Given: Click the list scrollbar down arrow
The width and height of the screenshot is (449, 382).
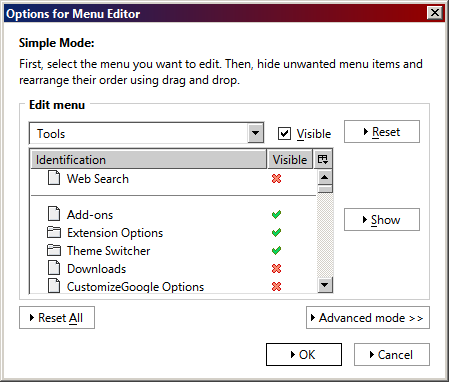Looking at the screenshot, I should (x=325, y=285).
